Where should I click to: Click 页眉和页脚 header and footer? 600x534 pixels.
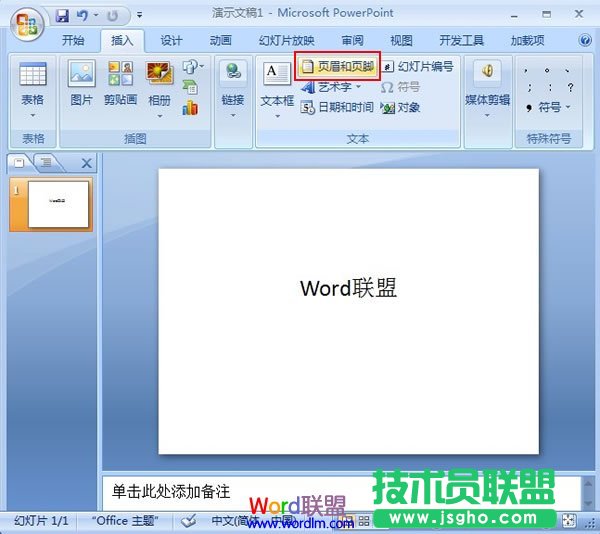[338, 67]
